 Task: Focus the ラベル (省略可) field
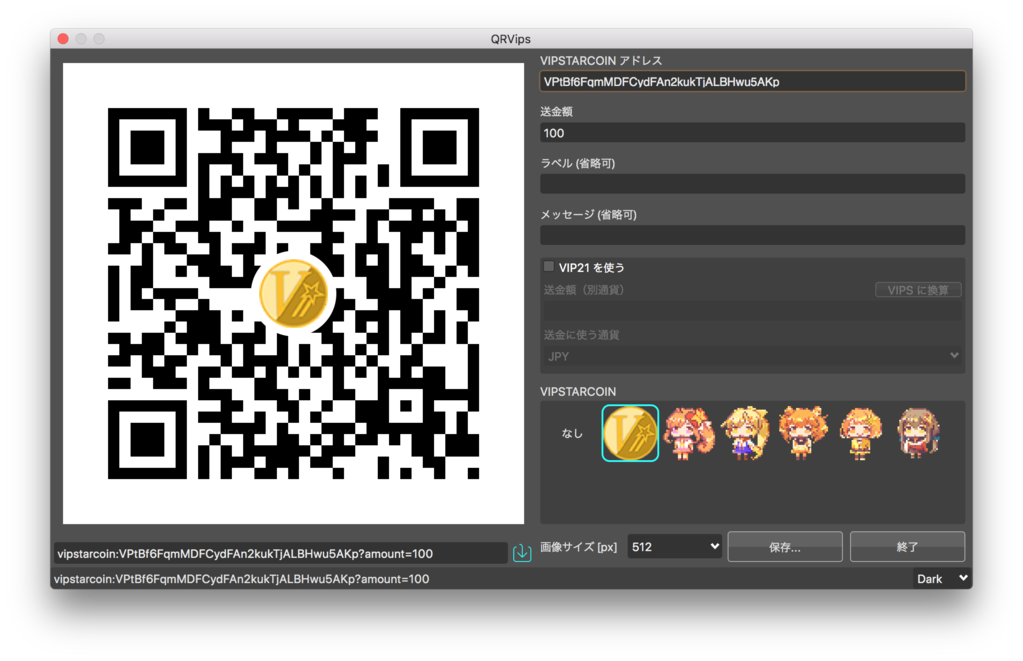[x=752, y=184]
